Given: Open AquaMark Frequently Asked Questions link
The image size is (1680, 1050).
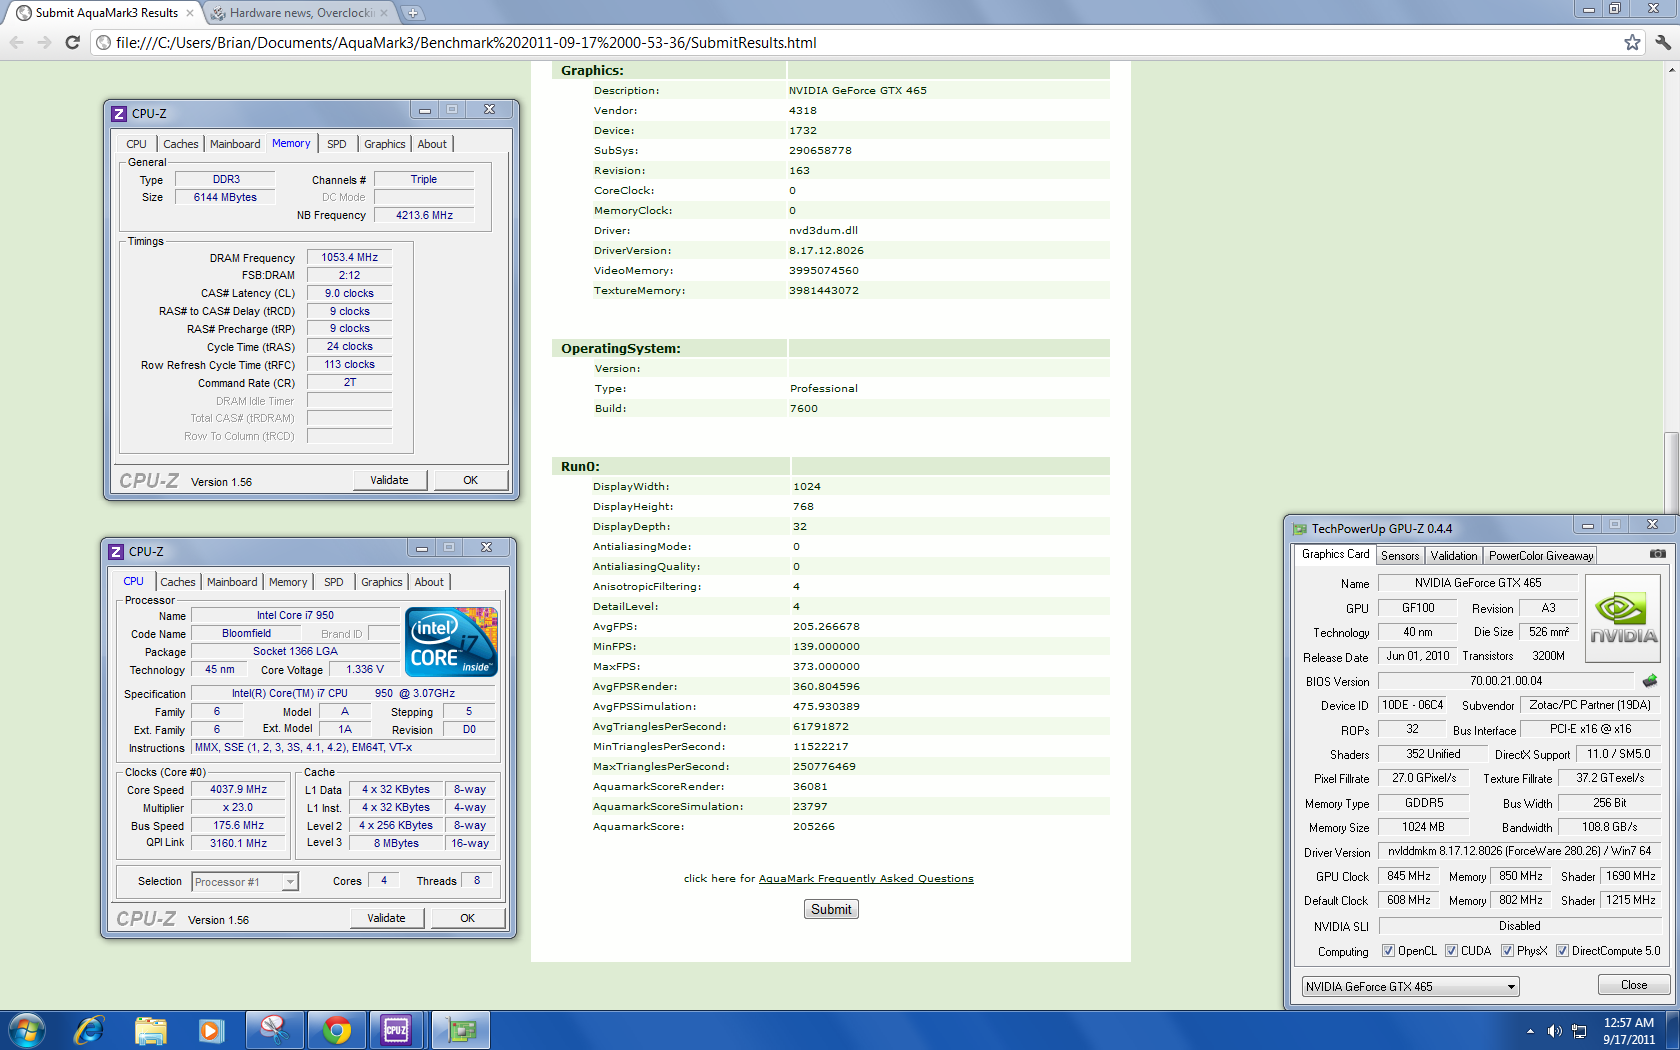Looking at the screenshot, I should pos(866,879).
